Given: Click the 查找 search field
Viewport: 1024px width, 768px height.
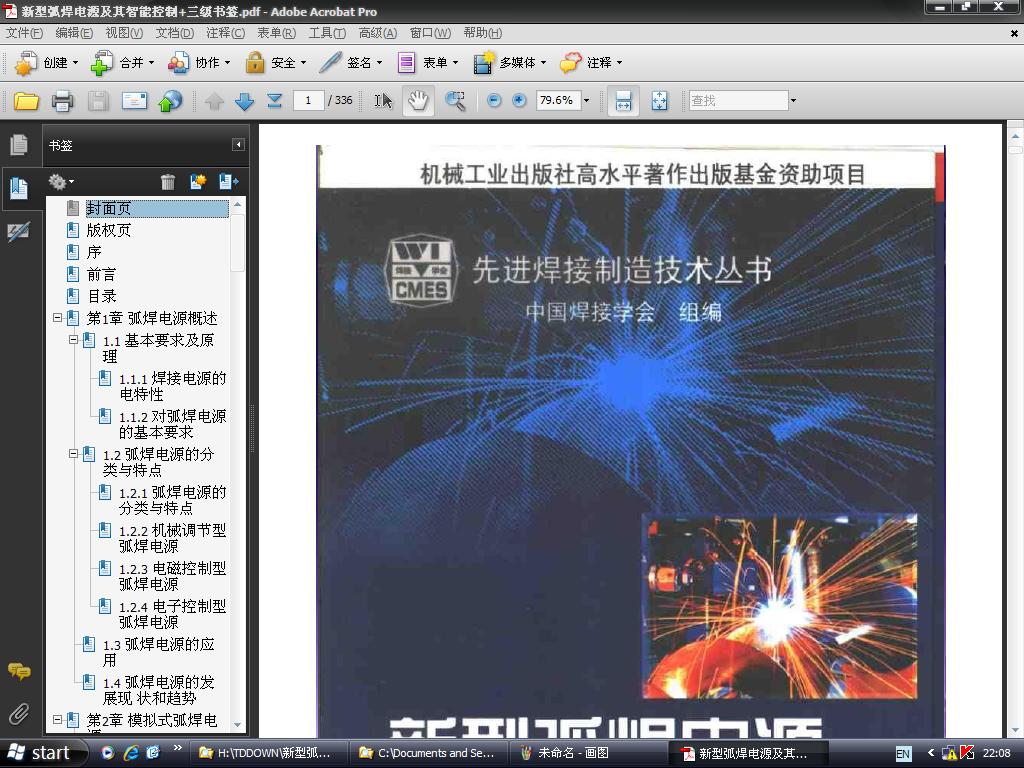Looking at the screenshot, I should (738, 100).
